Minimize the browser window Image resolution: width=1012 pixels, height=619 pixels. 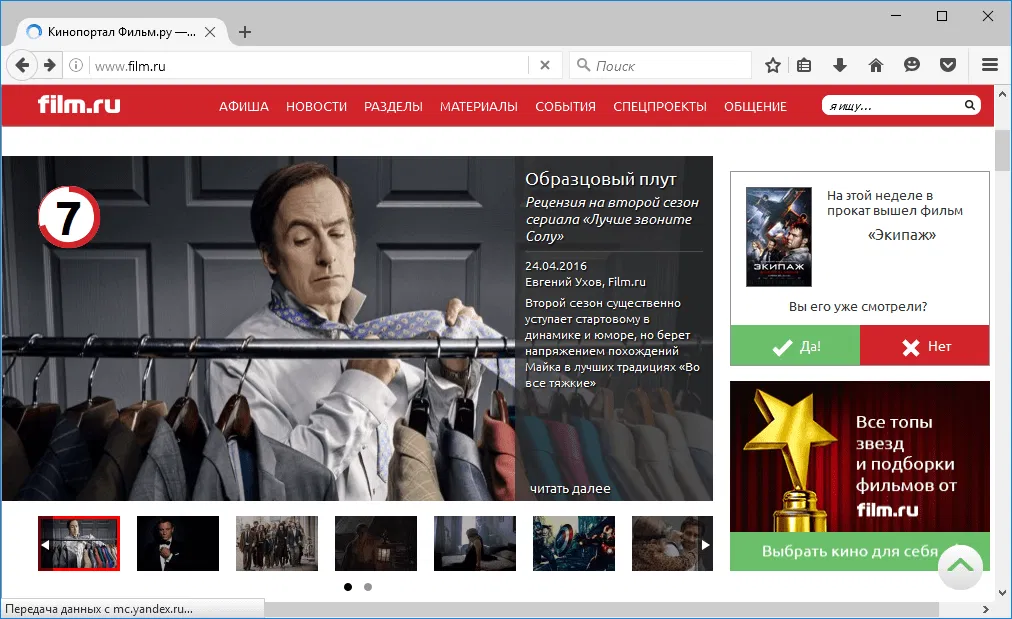coord(896,15)
